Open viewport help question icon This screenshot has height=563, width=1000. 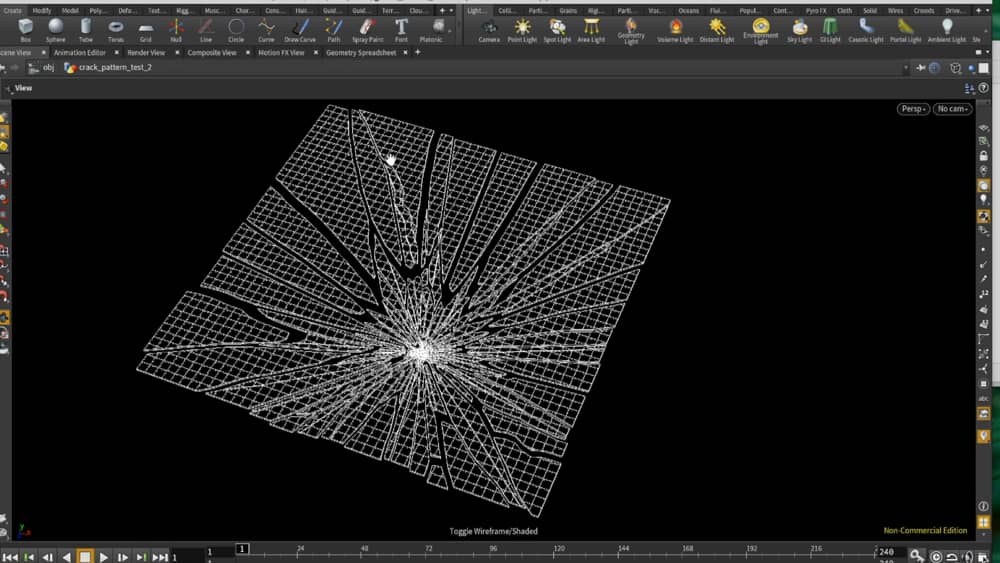(x=983, y=88)
